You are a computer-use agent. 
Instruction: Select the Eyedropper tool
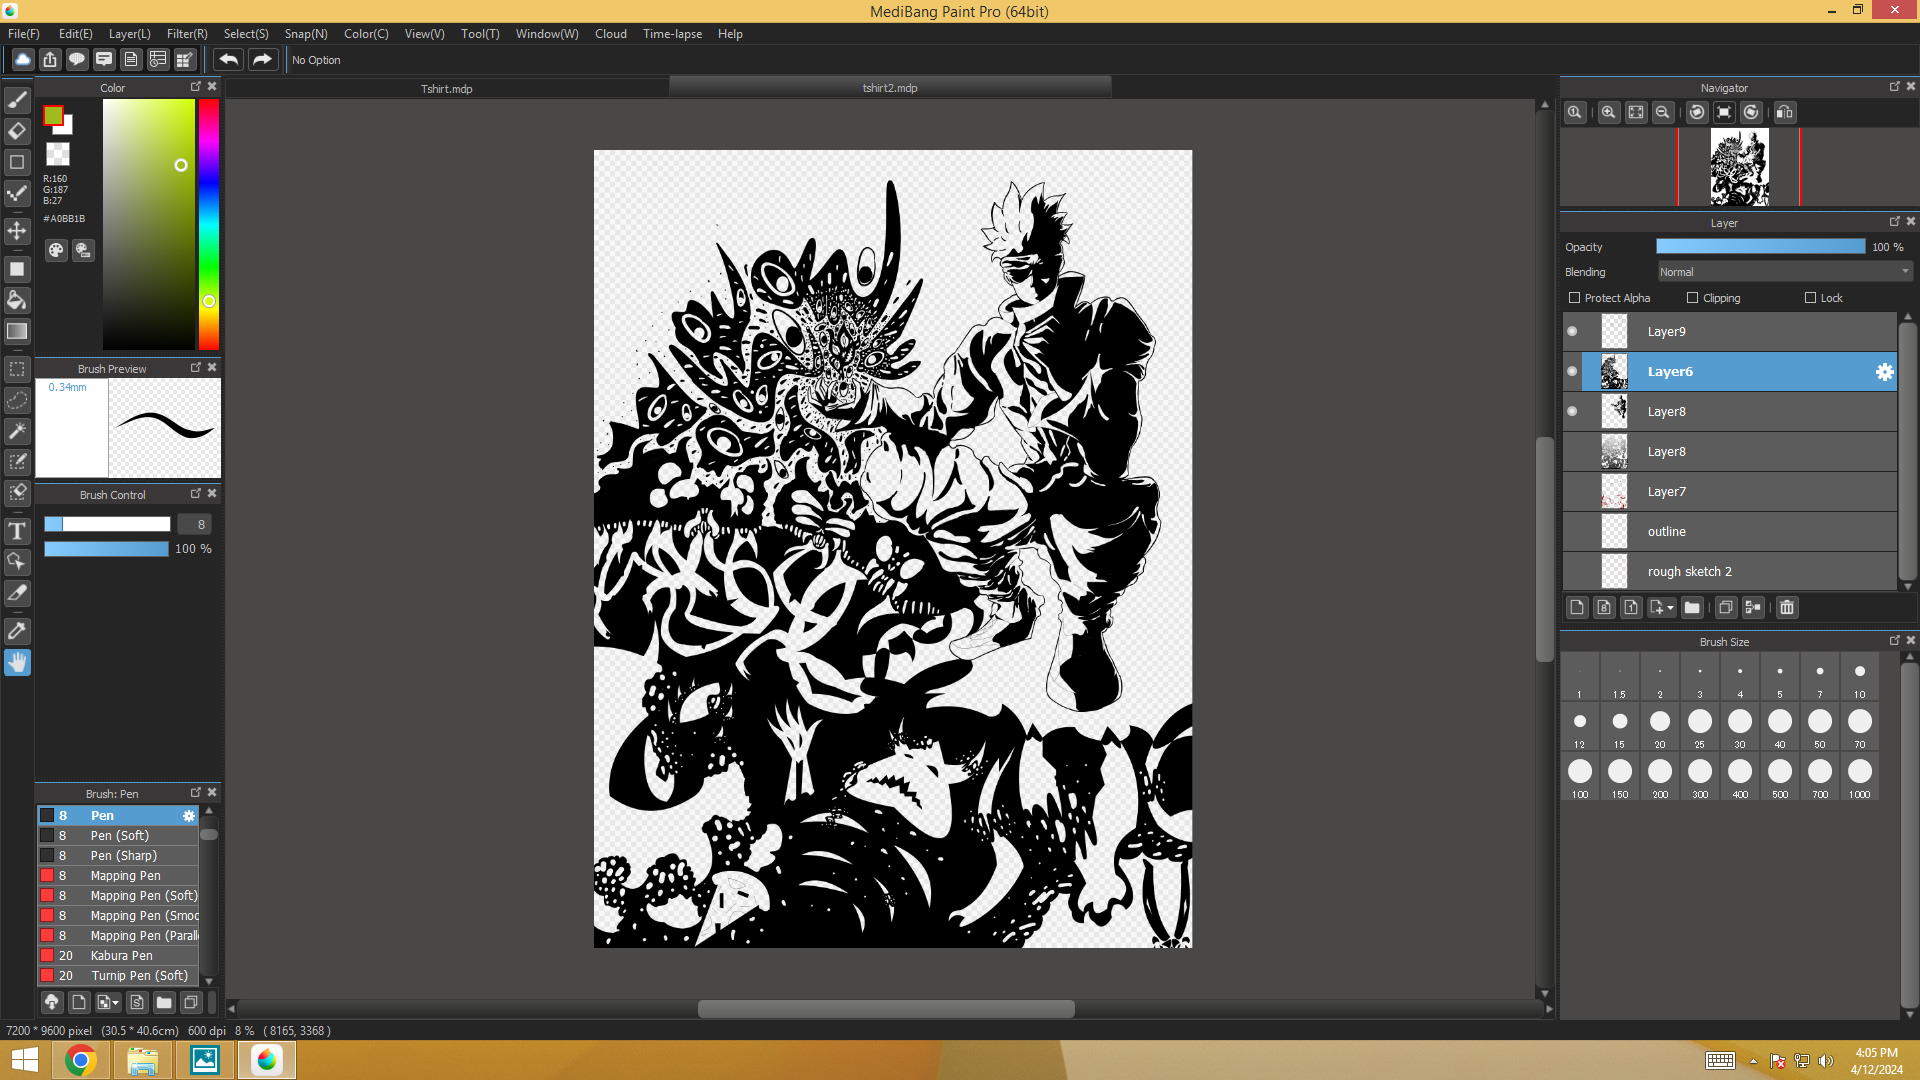click(17, 631)
